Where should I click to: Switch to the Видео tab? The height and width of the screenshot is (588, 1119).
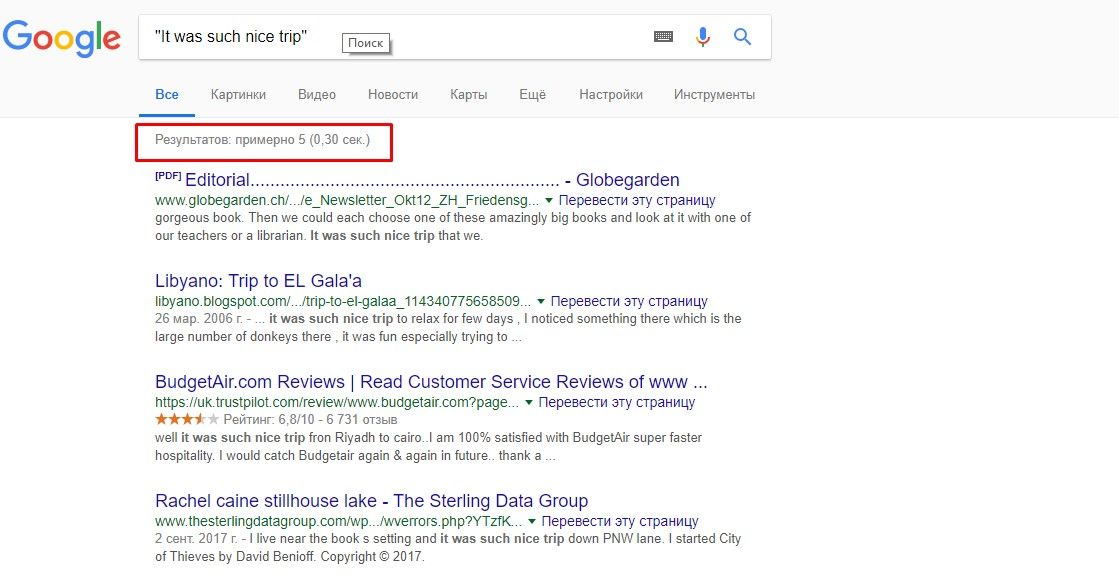(317, 94)
